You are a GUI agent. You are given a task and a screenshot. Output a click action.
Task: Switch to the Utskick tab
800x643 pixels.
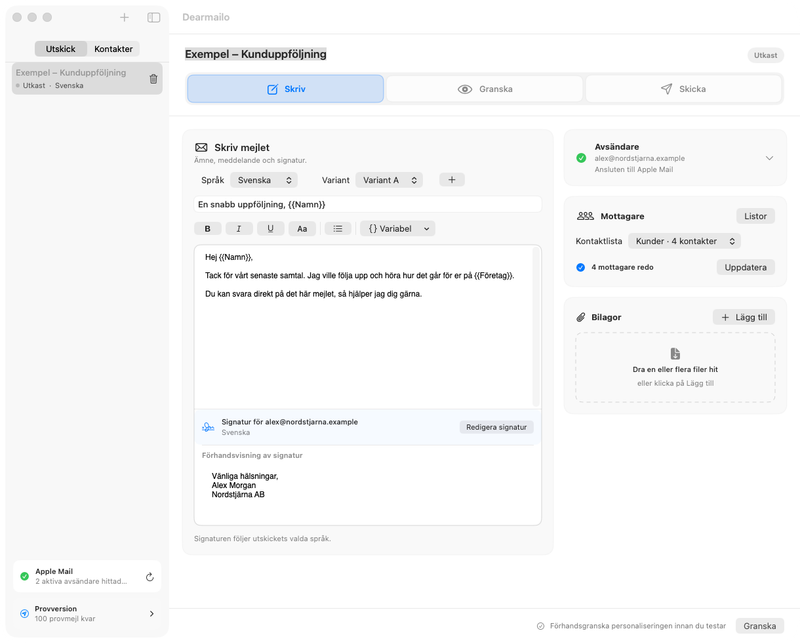[61, 49]
